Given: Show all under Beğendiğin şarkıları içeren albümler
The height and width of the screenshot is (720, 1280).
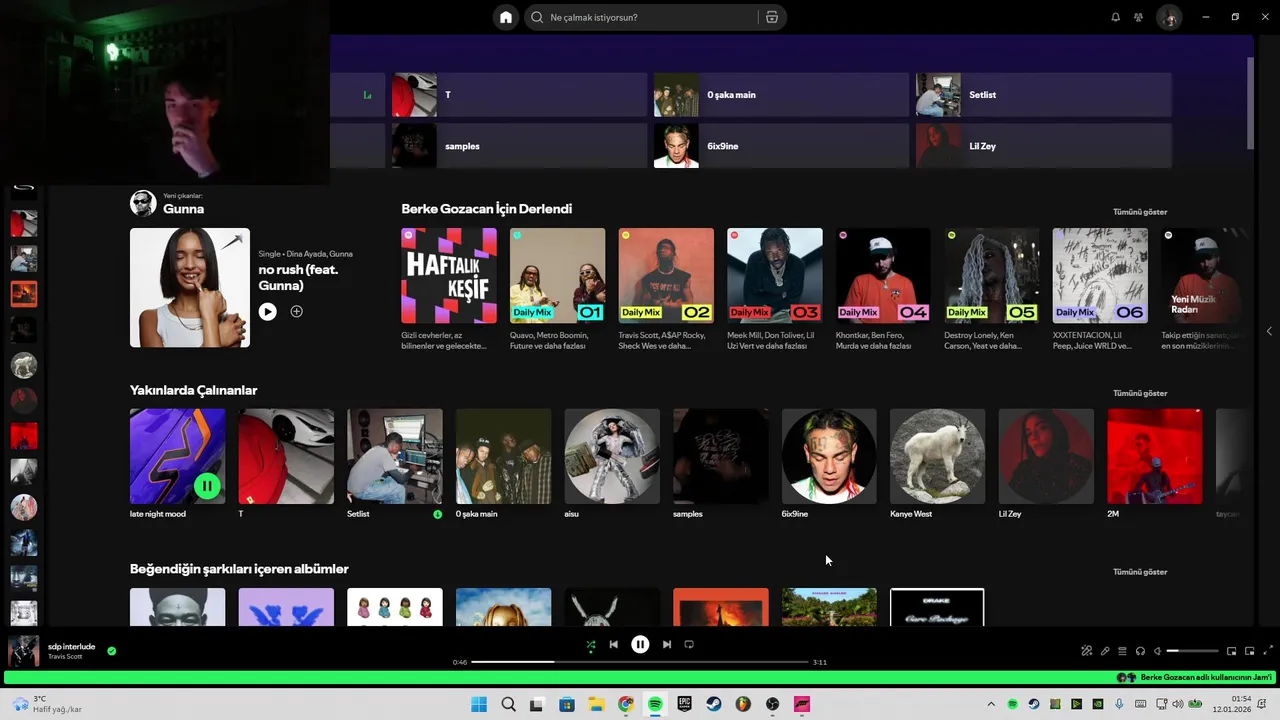Looking at the screenshot, I should [x=1140, y=572].
